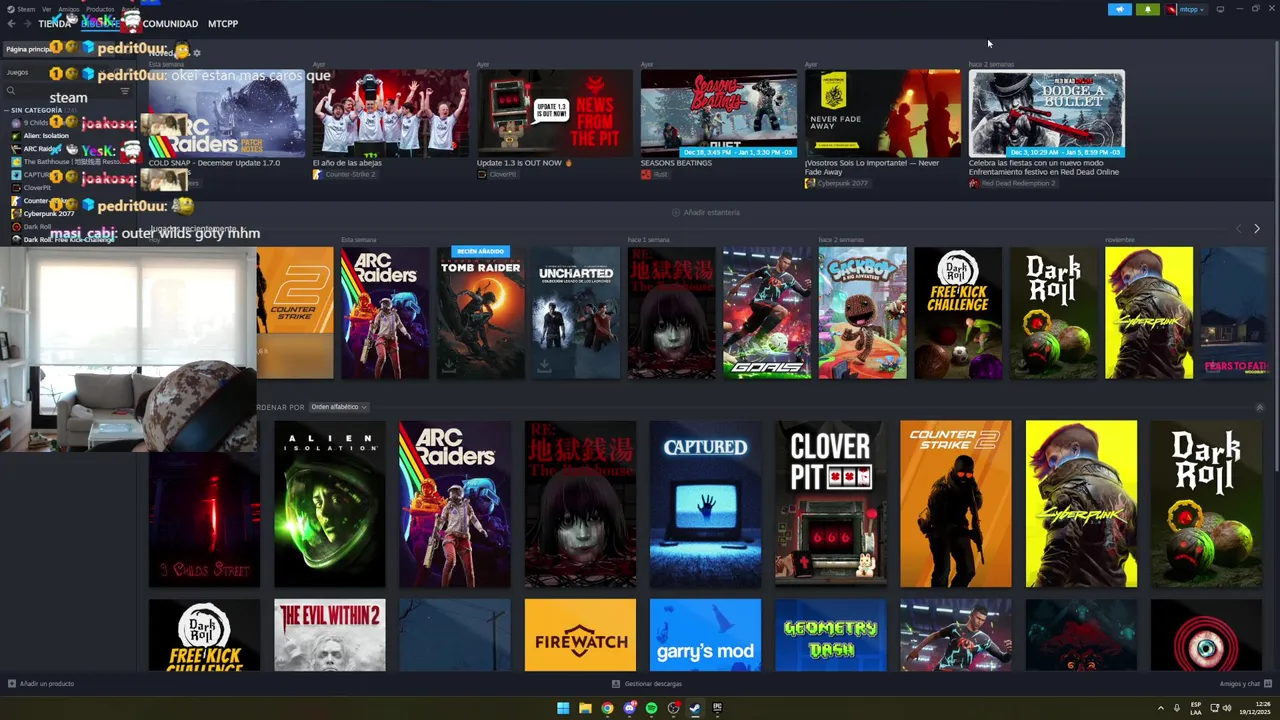Image resolution: width=1280 pixels, height=720 pixels.
Task: Open Alien Isolation cover in game grid
Action: click(x=330, y=504)
